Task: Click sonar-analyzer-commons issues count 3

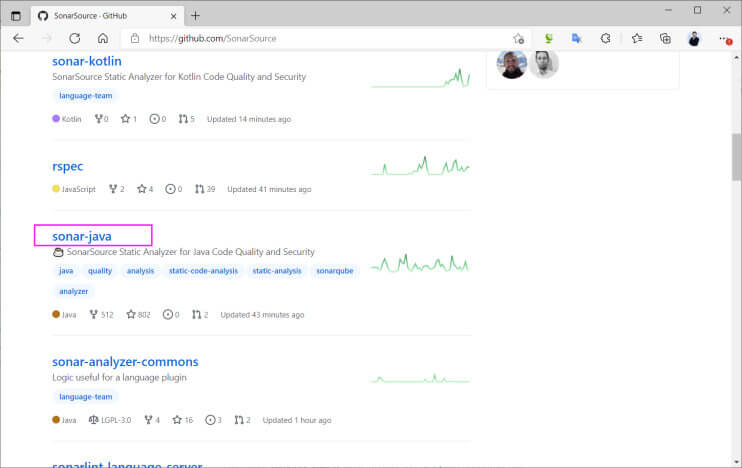Action: (213, 420)
